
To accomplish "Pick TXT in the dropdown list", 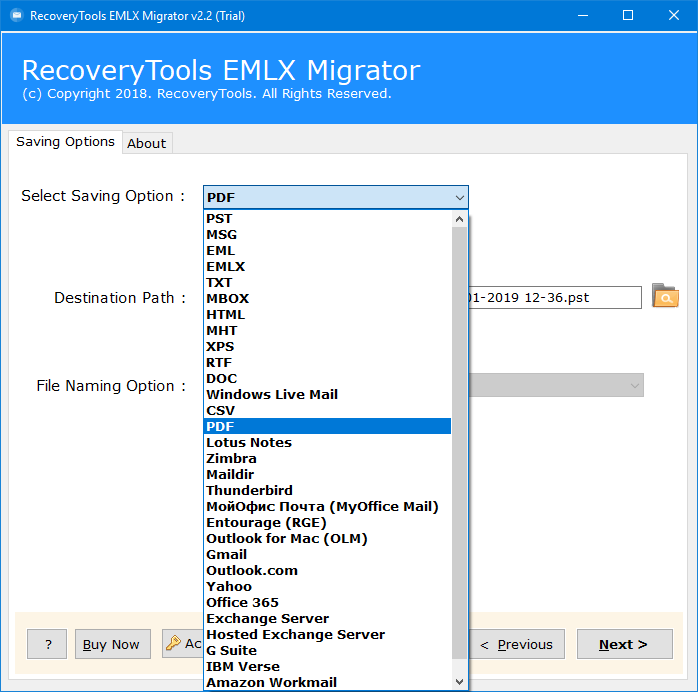I will (x=327, y=283).
